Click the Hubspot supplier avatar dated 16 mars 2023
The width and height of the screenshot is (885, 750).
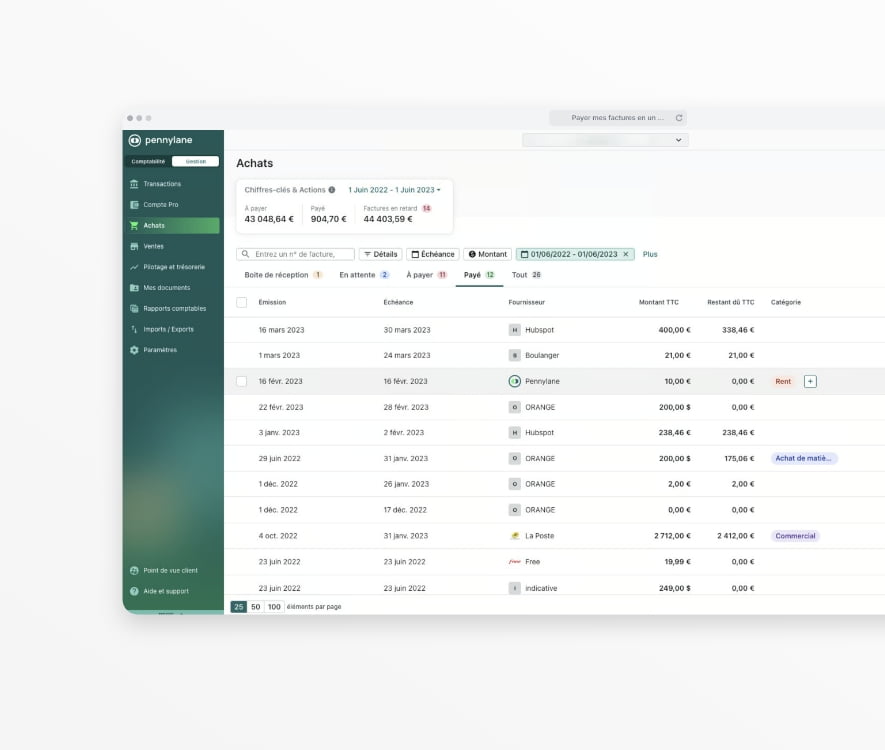click(515, 330)
